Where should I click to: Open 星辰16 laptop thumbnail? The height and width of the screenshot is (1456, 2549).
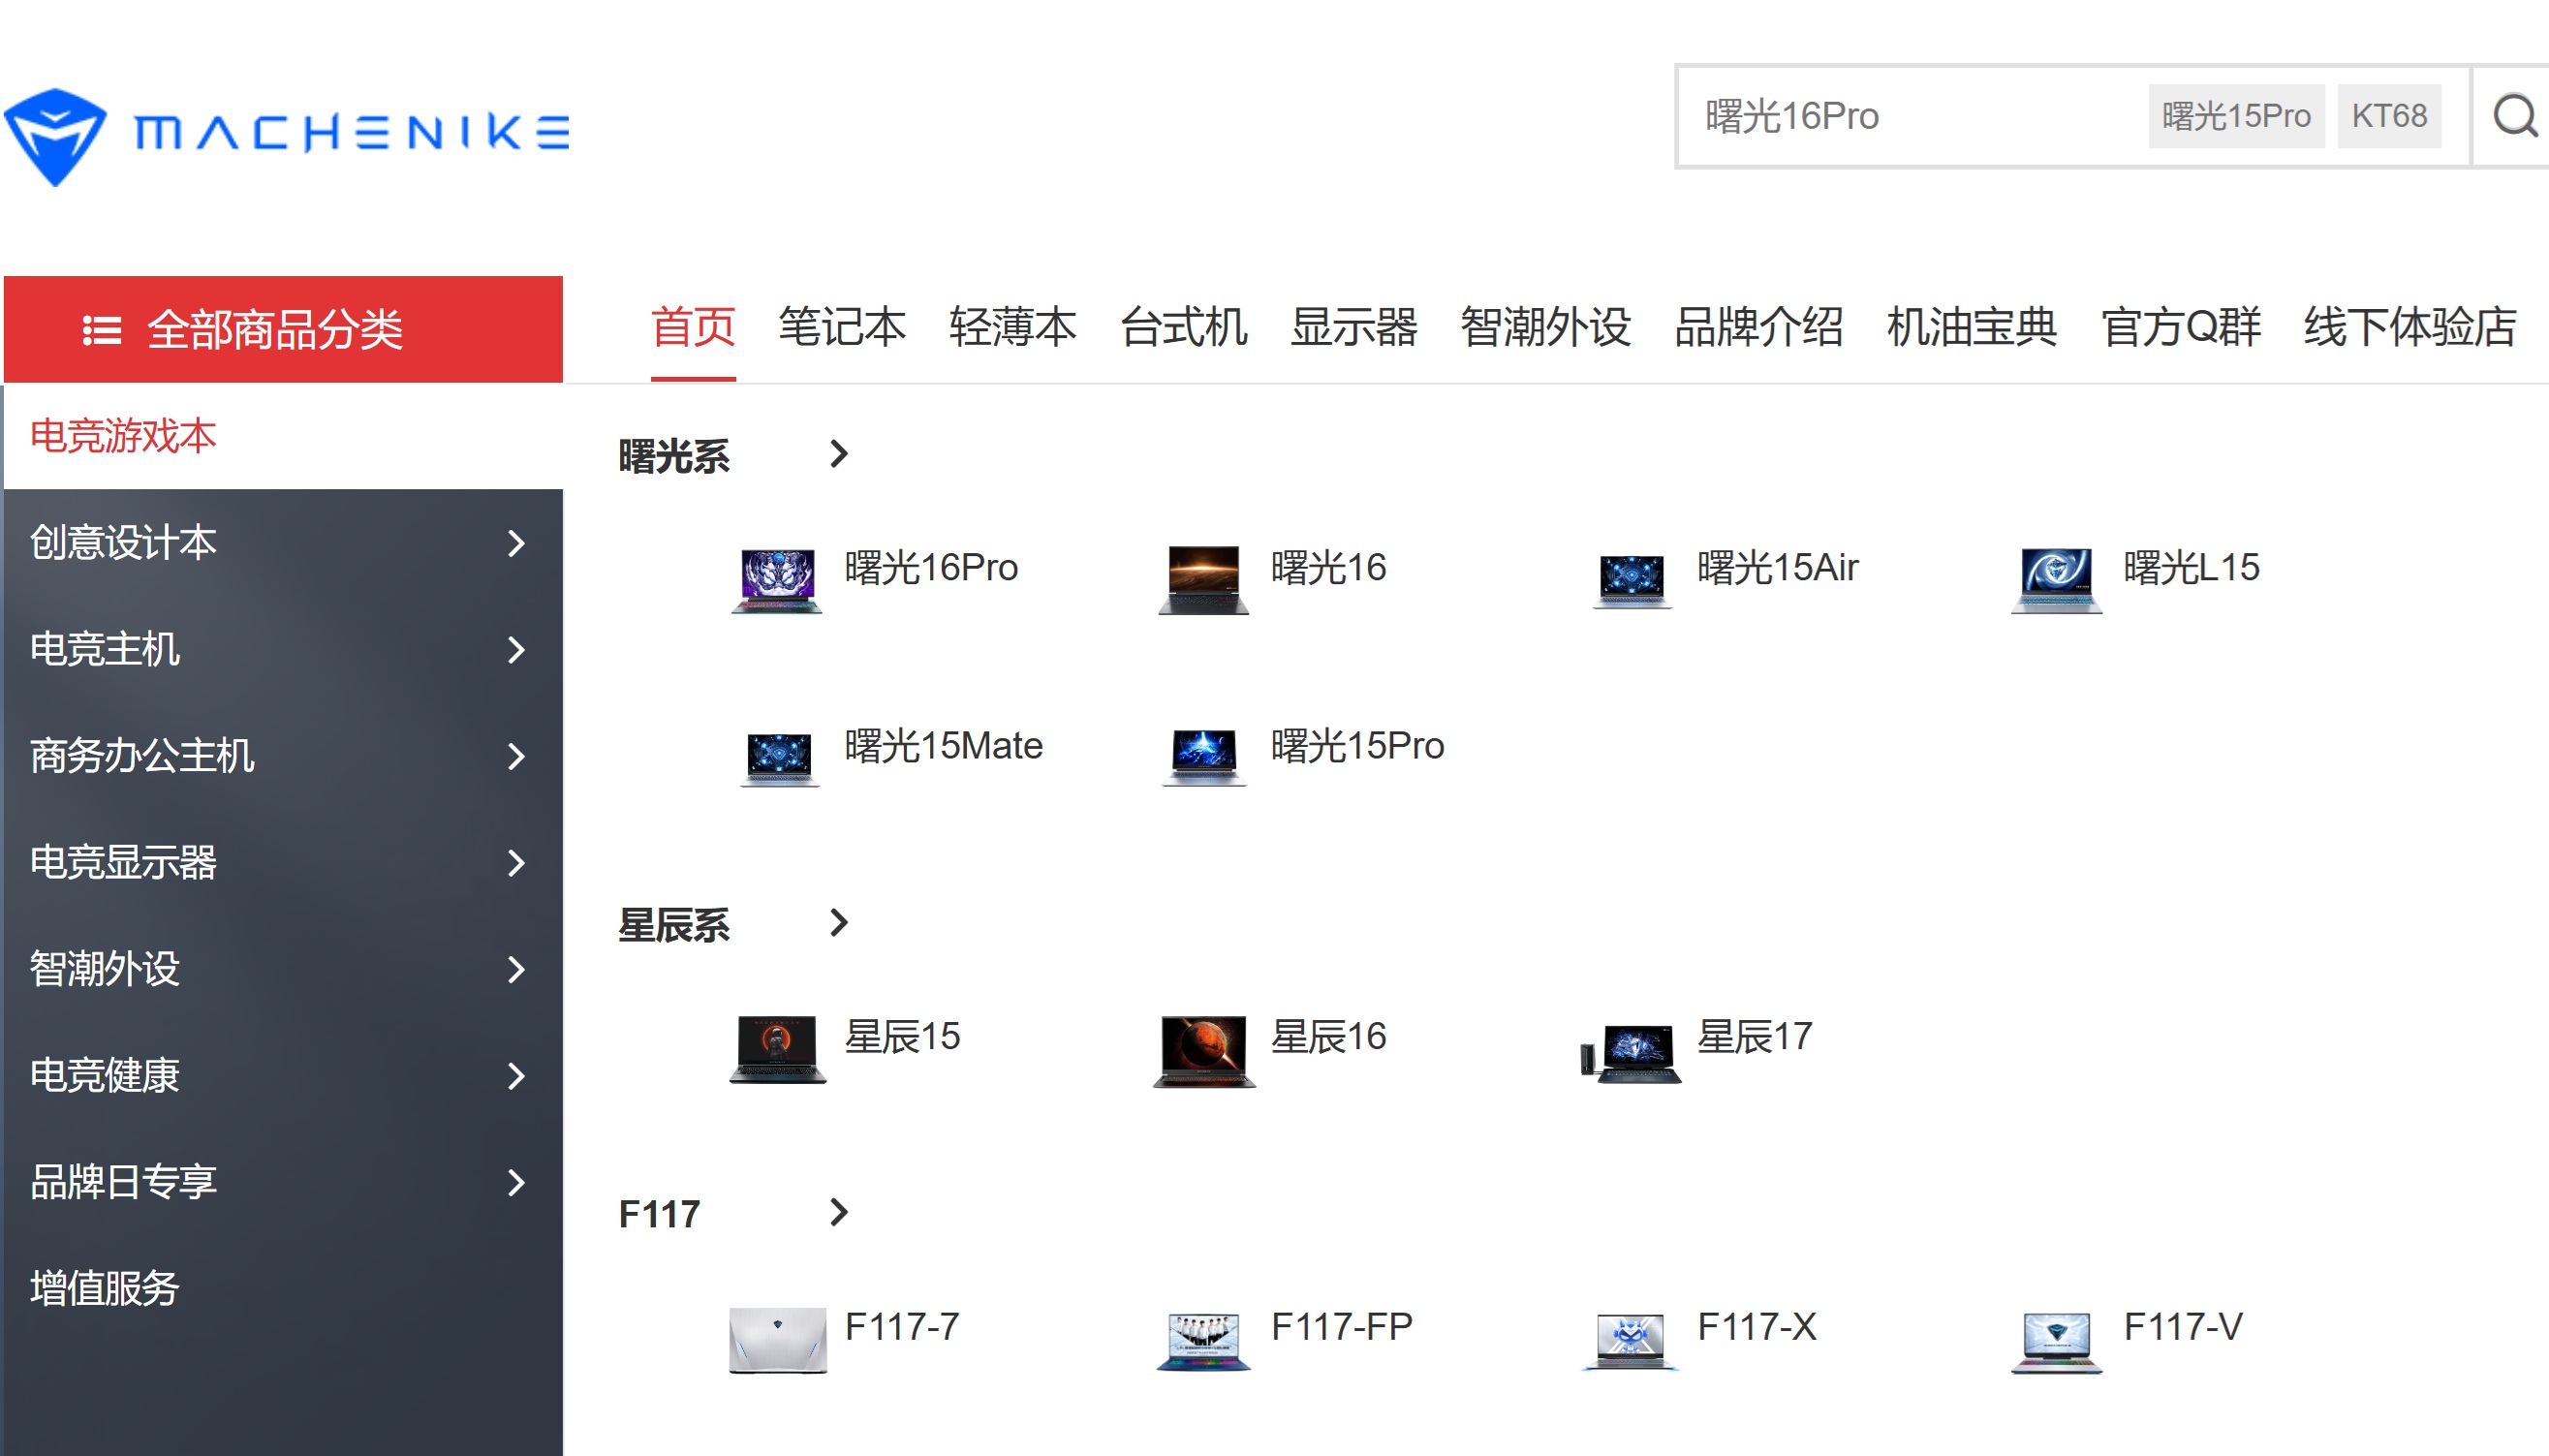tap(1204, 1050)
